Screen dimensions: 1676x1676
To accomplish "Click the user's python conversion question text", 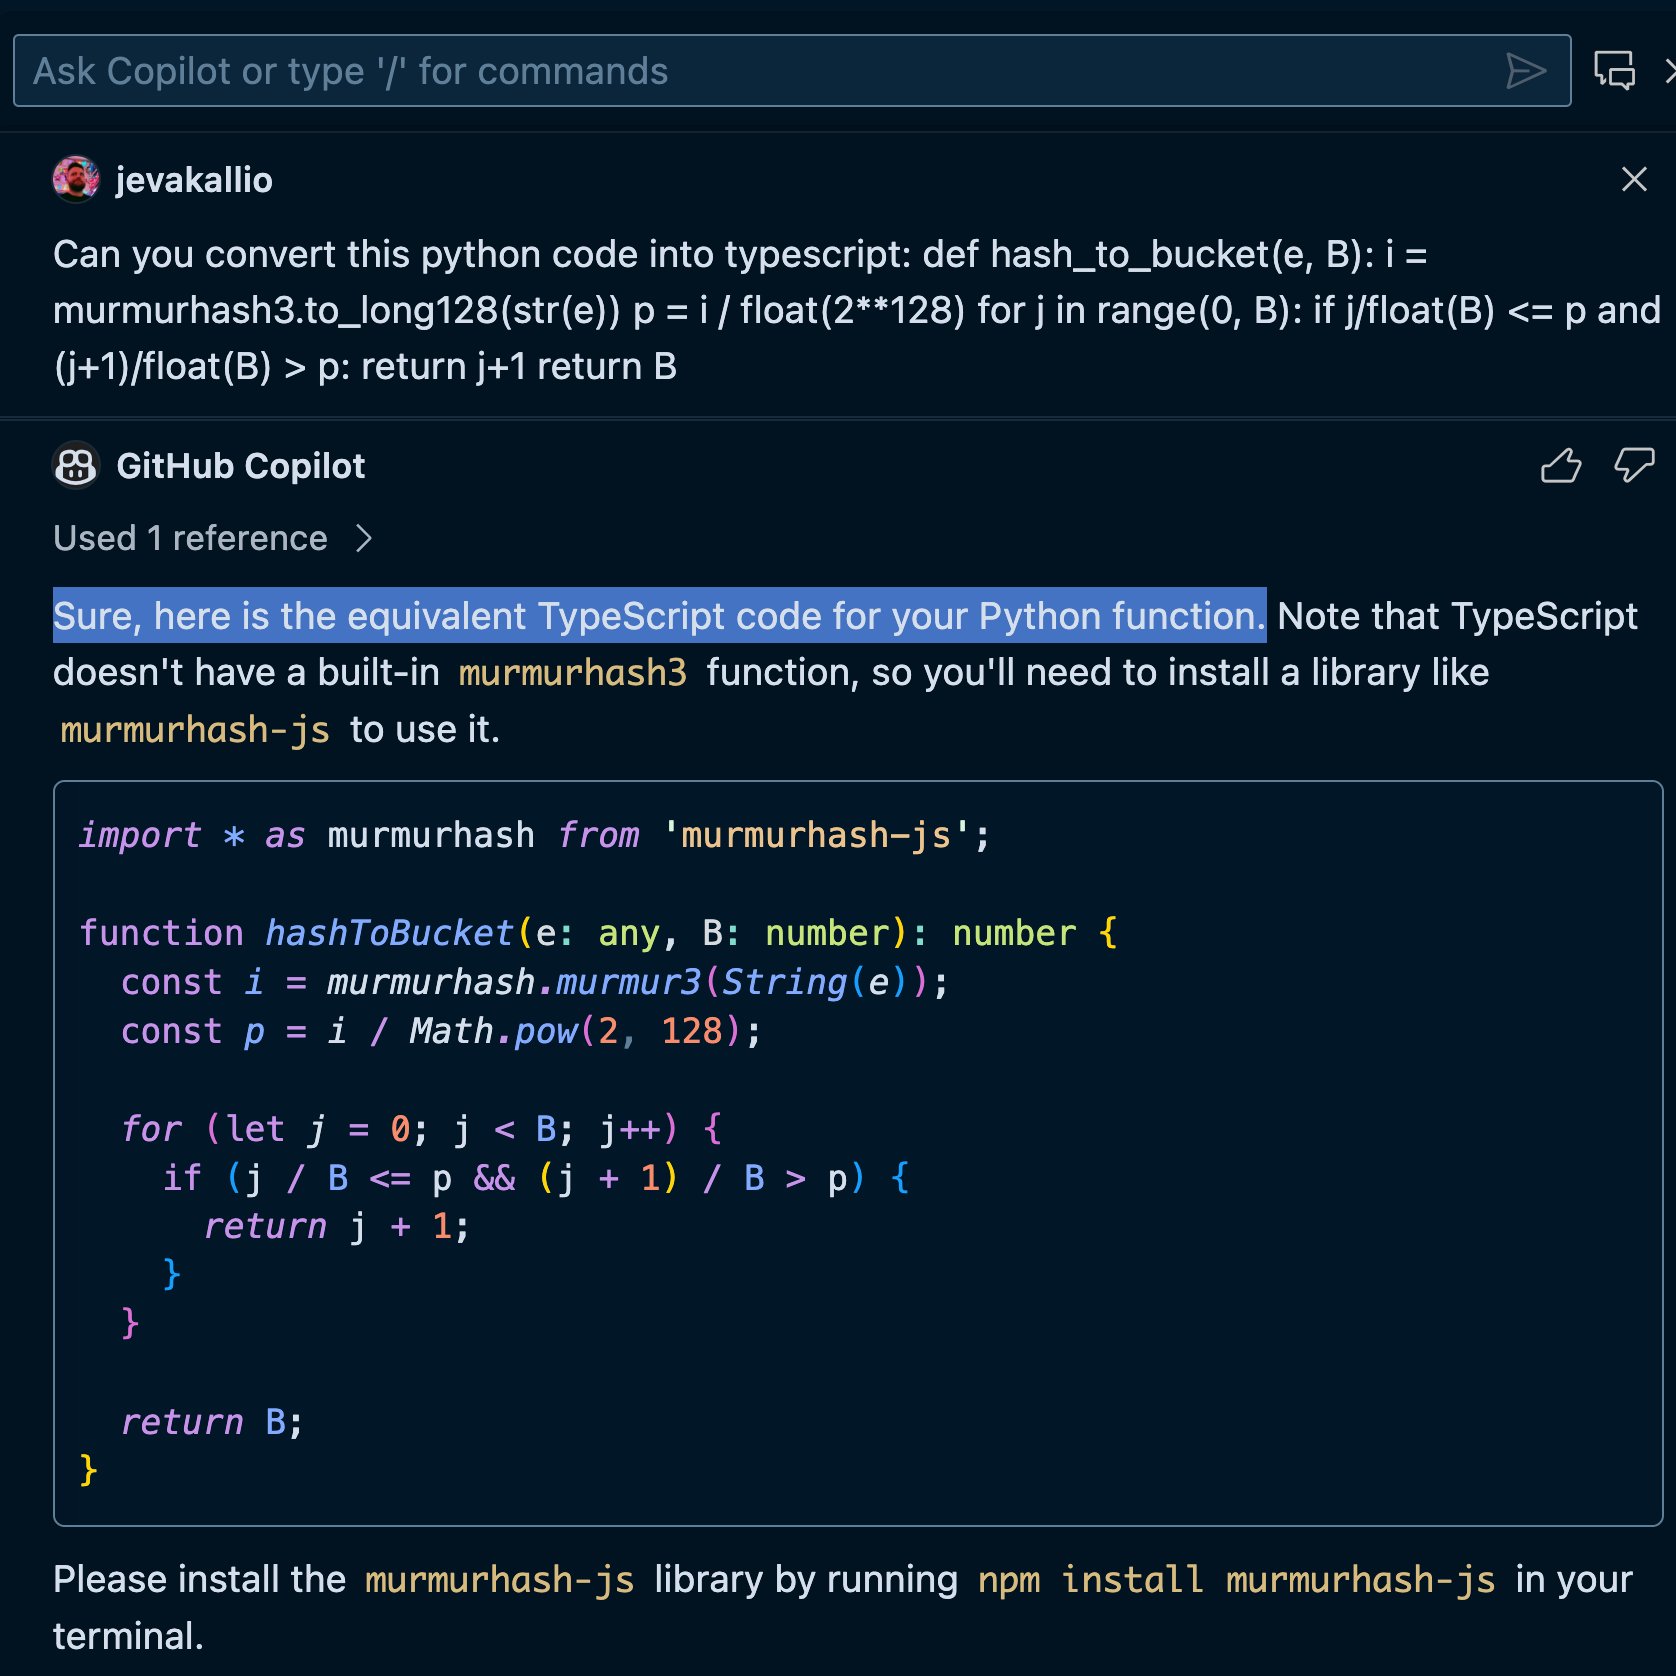I will [x=856, y=311].
